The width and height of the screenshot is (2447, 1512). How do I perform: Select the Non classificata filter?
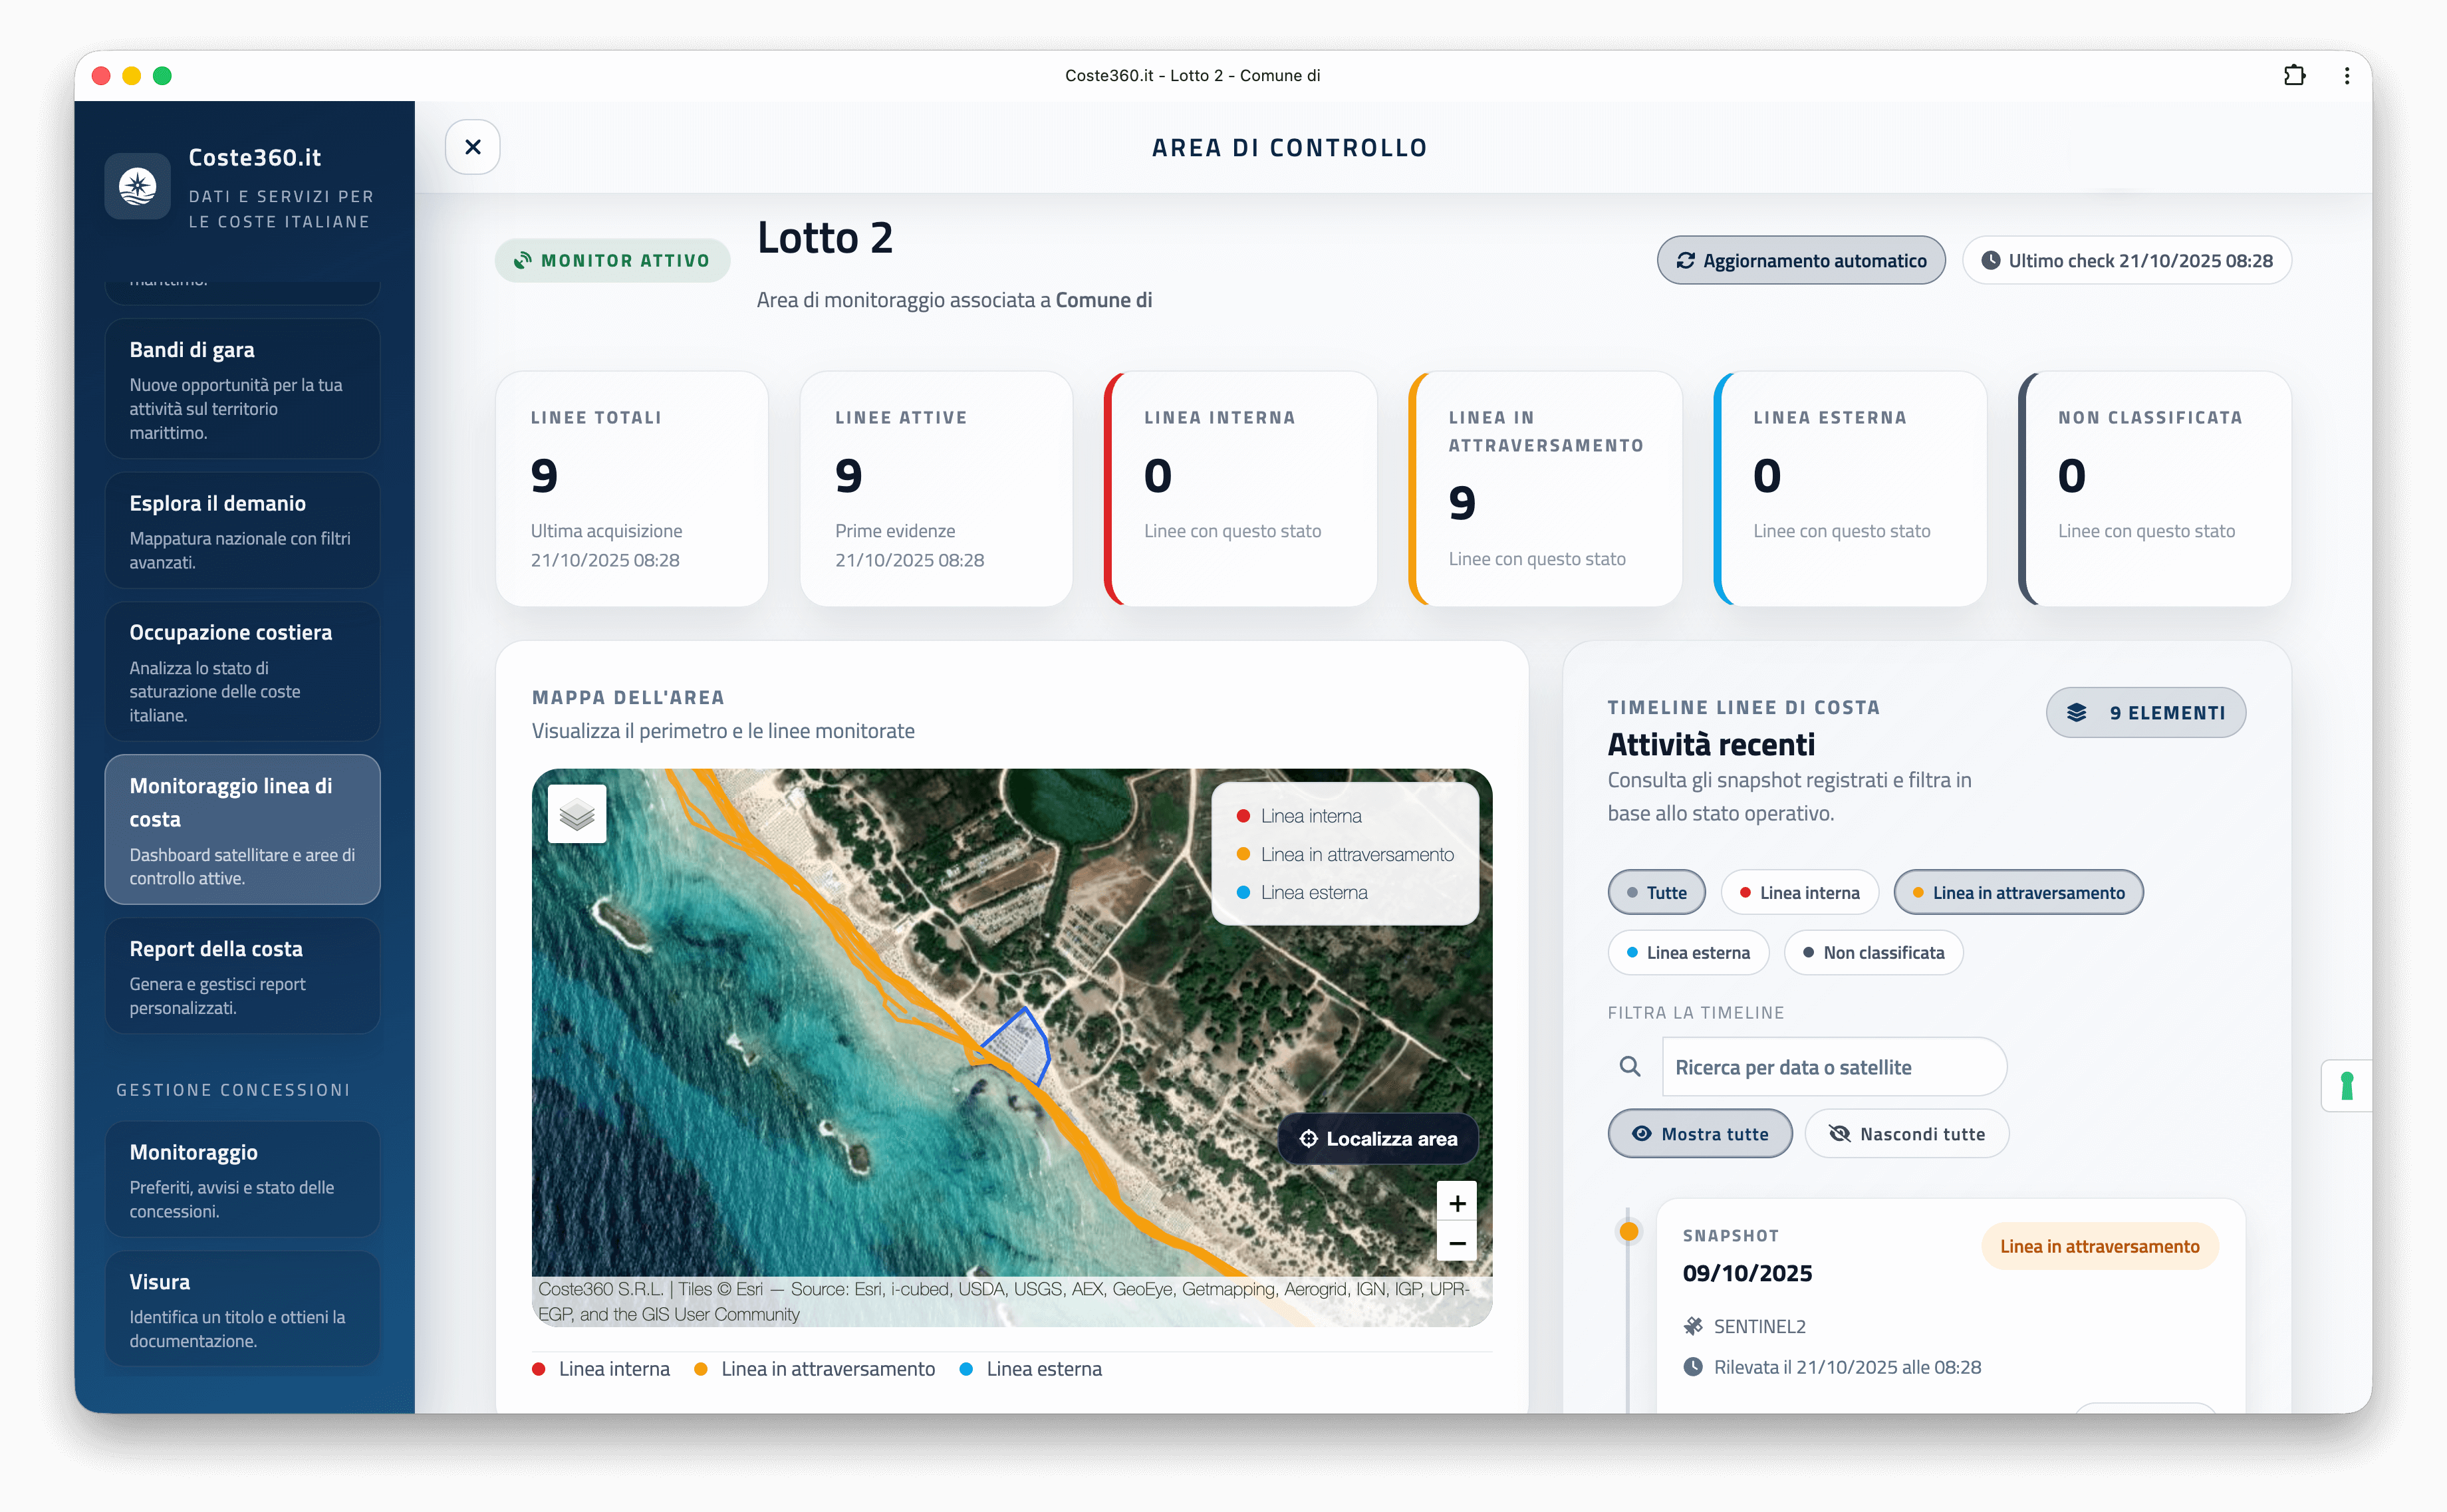pyautogui.click(x=1873, y=953)
